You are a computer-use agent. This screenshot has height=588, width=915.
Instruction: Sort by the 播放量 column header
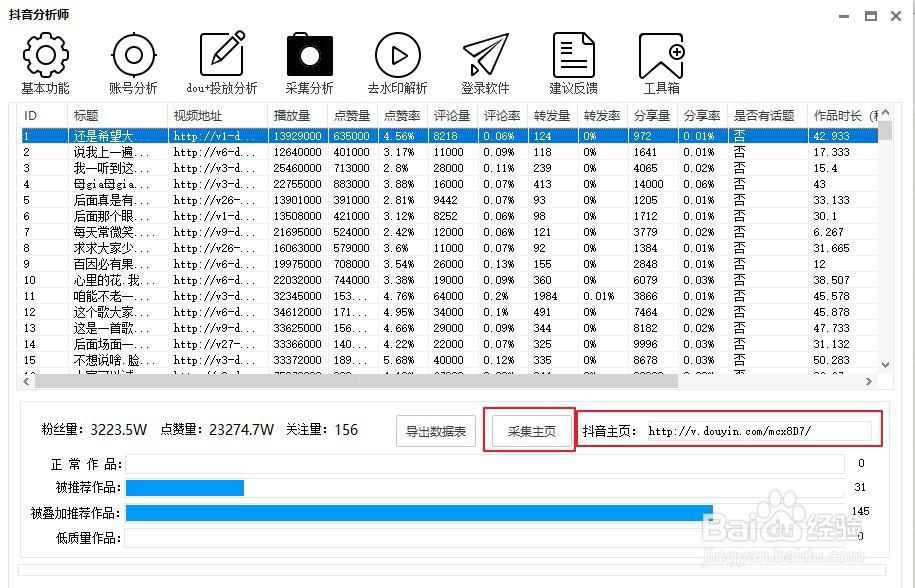pos(298,116)
